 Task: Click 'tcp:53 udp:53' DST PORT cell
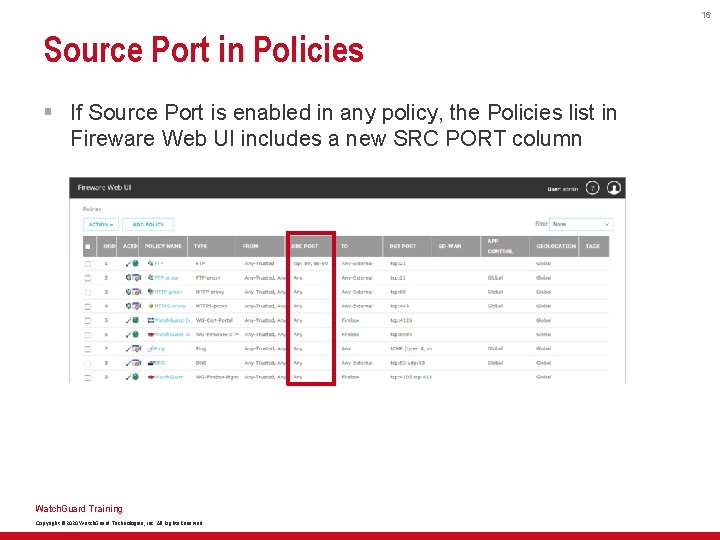point(407,363)
